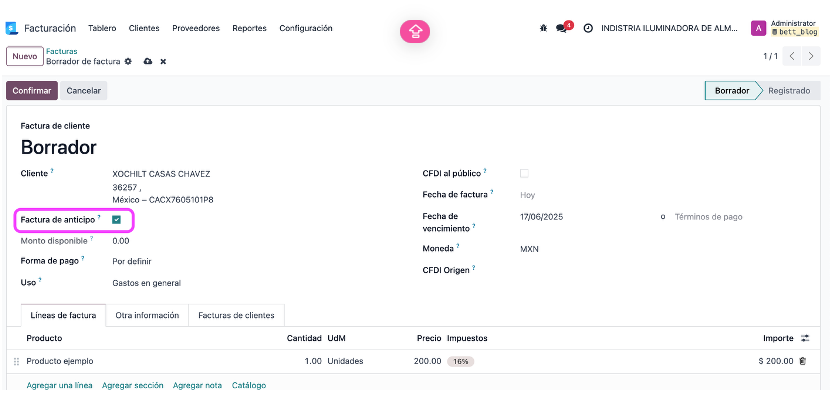The height and width of the screenshot is (394, 831).
Task: Click the Confirmar button
Action: [x=32, y=91]
